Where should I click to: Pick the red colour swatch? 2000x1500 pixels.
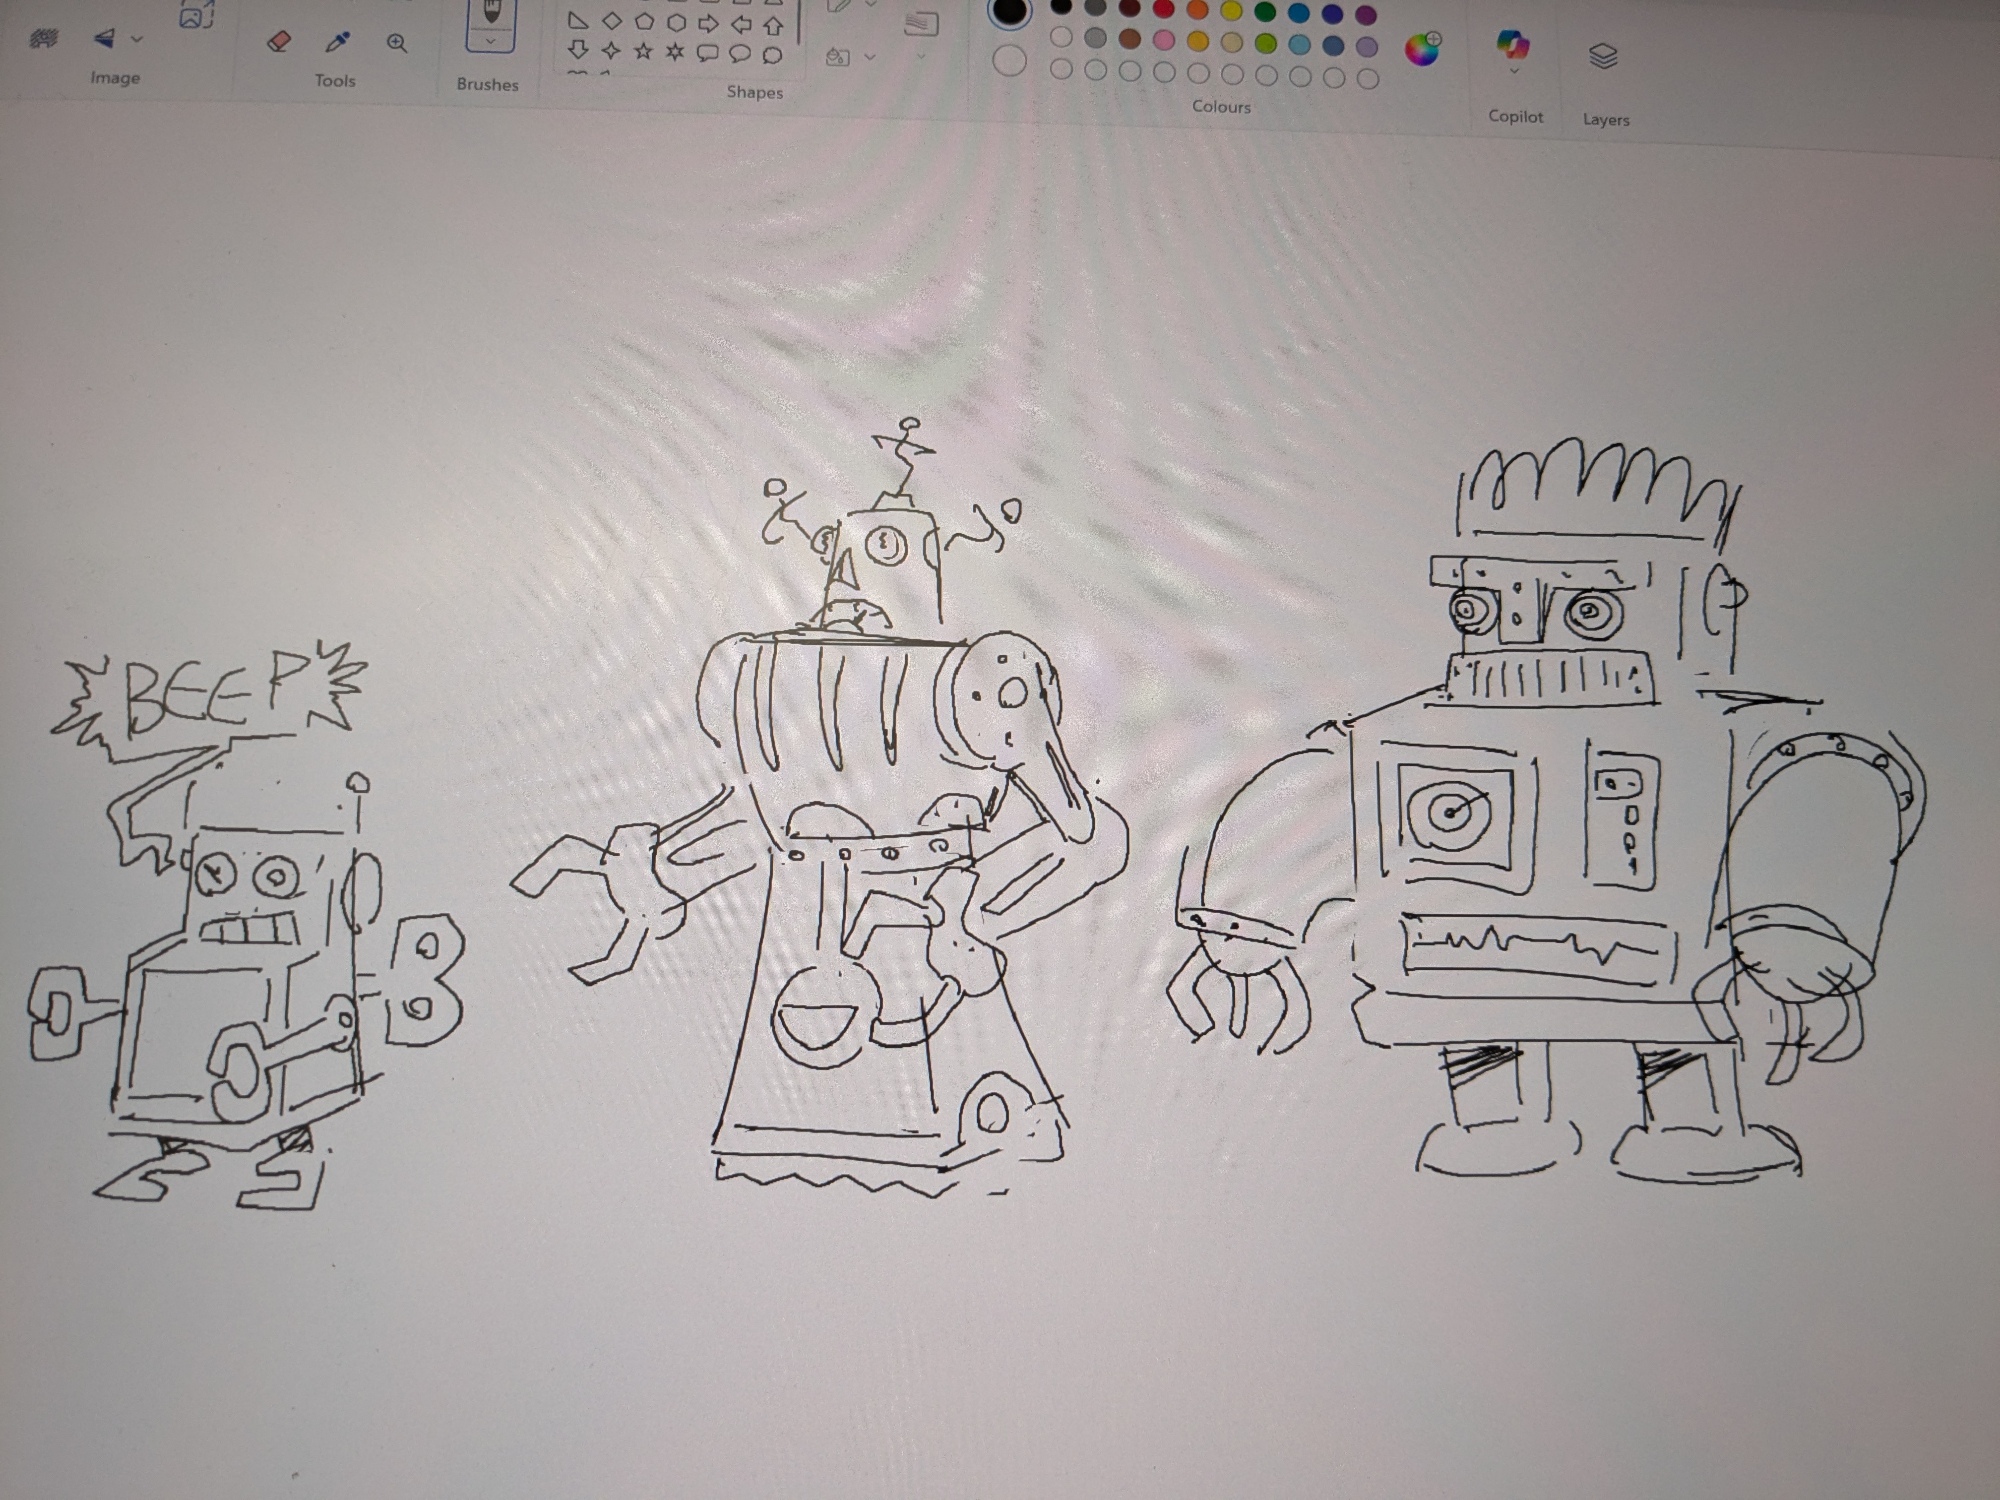pos(1163,9)
